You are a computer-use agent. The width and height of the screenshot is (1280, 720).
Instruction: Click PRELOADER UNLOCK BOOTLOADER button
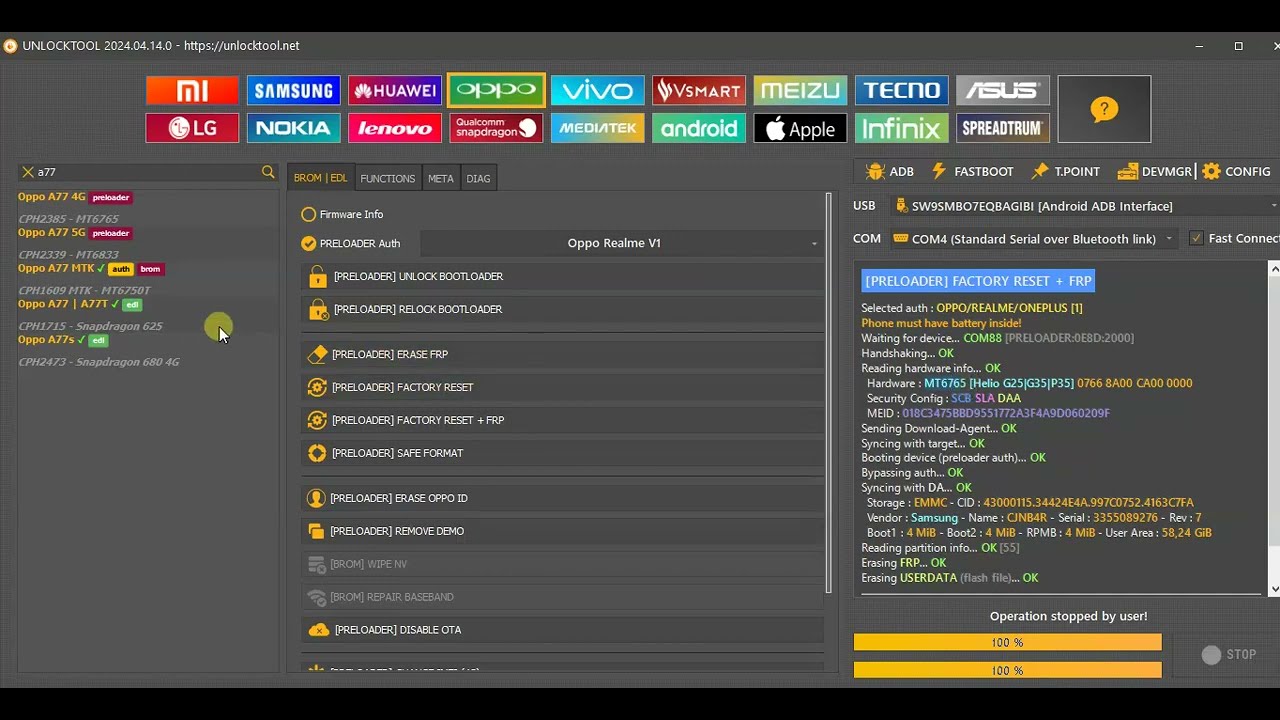pos(418,276)
